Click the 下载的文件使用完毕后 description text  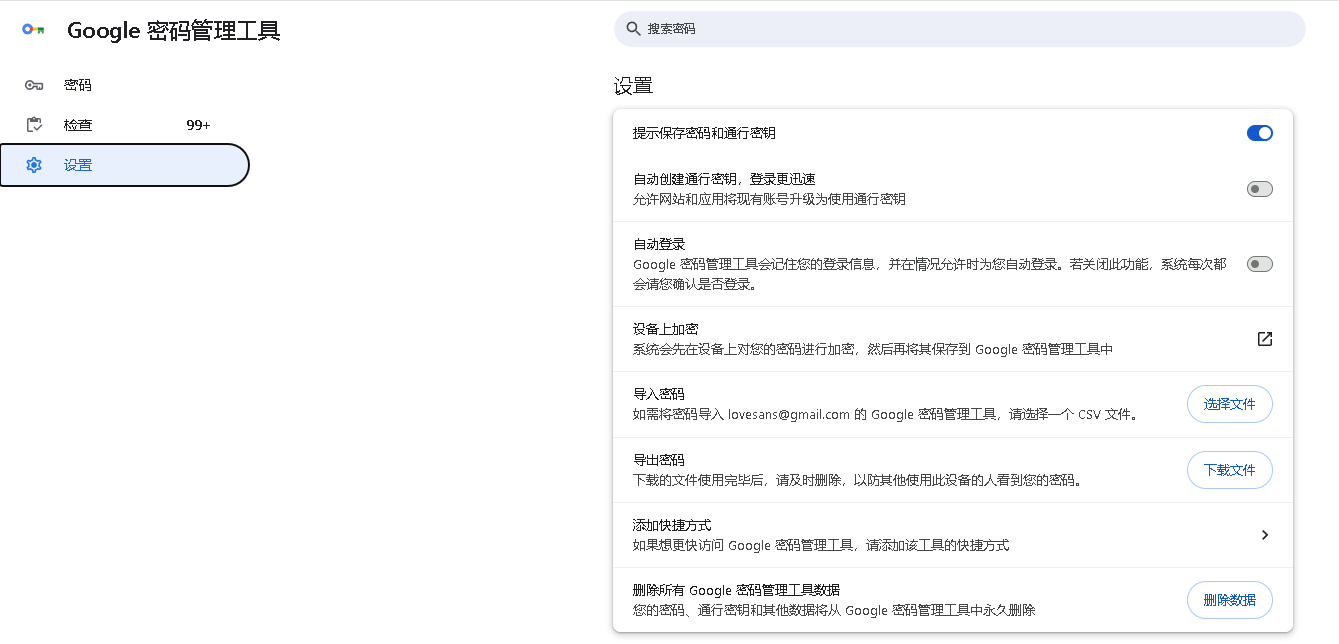858,480
